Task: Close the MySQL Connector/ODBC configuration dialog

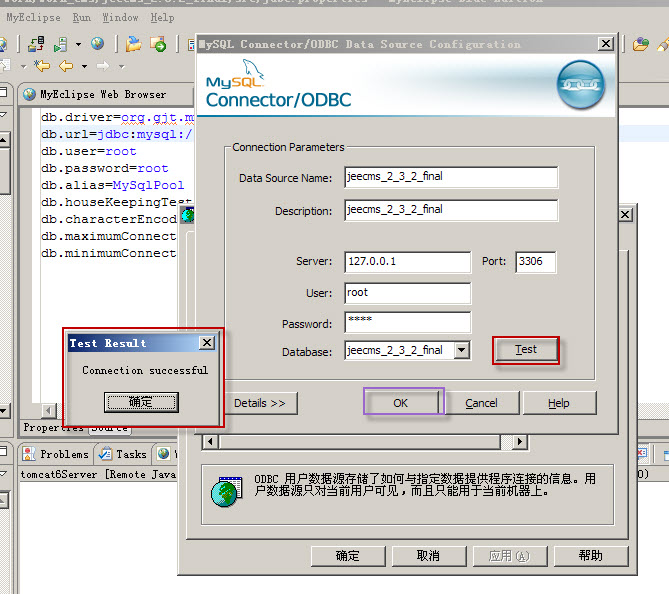Action: pos(605,44)
